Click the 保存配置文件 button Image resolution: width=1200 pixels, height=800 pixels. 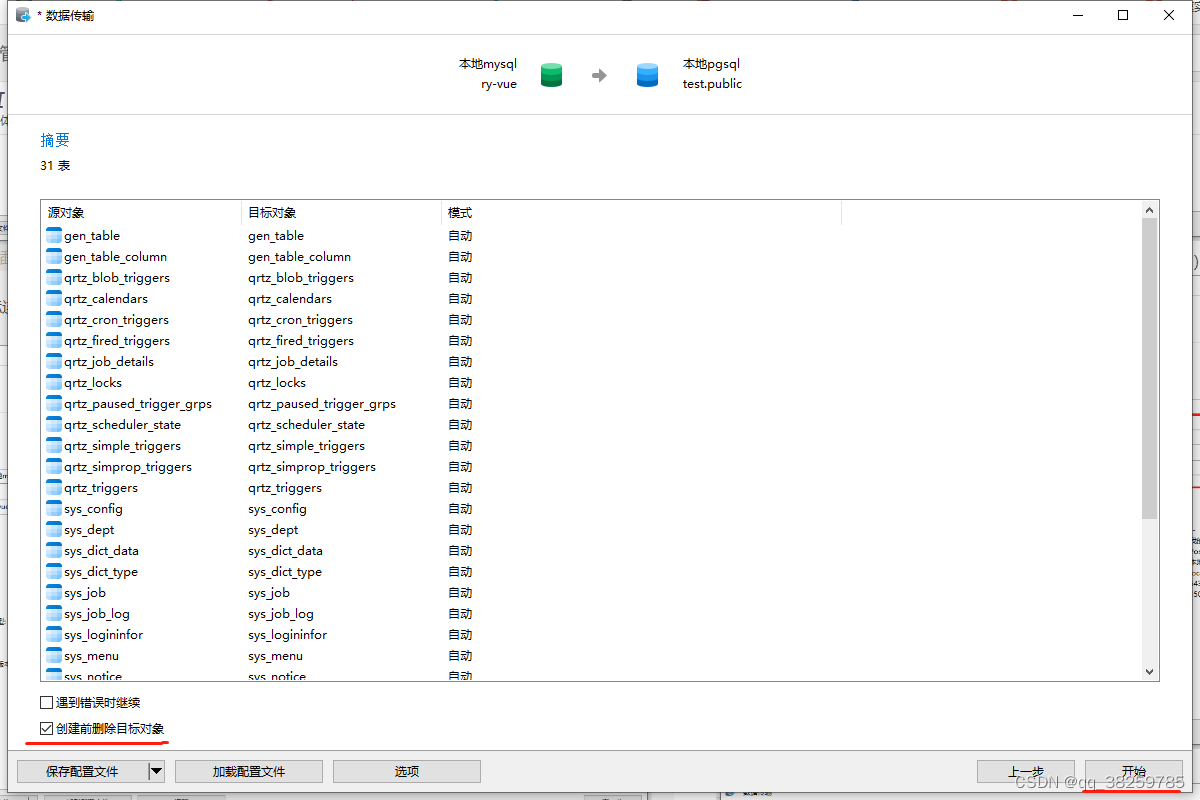coord(82,771)
